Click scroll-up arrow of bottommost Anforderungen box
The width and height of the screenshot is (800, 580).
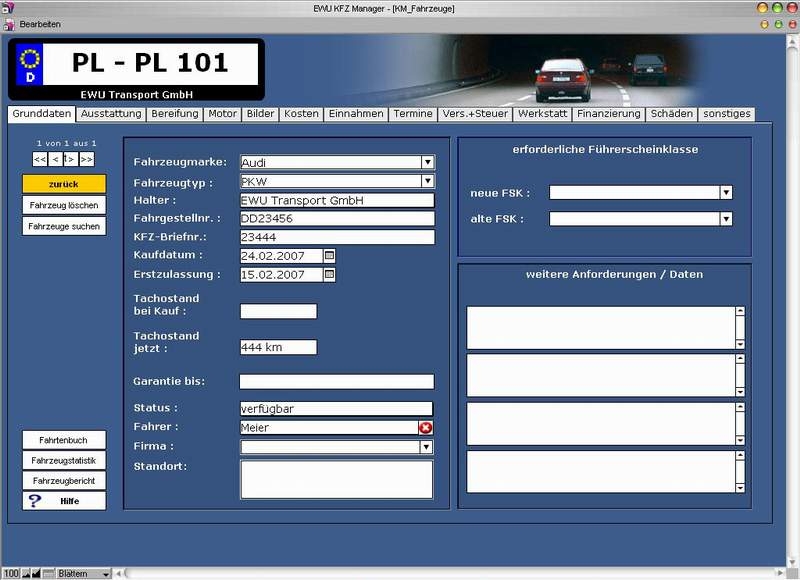[x=740, y=455]
